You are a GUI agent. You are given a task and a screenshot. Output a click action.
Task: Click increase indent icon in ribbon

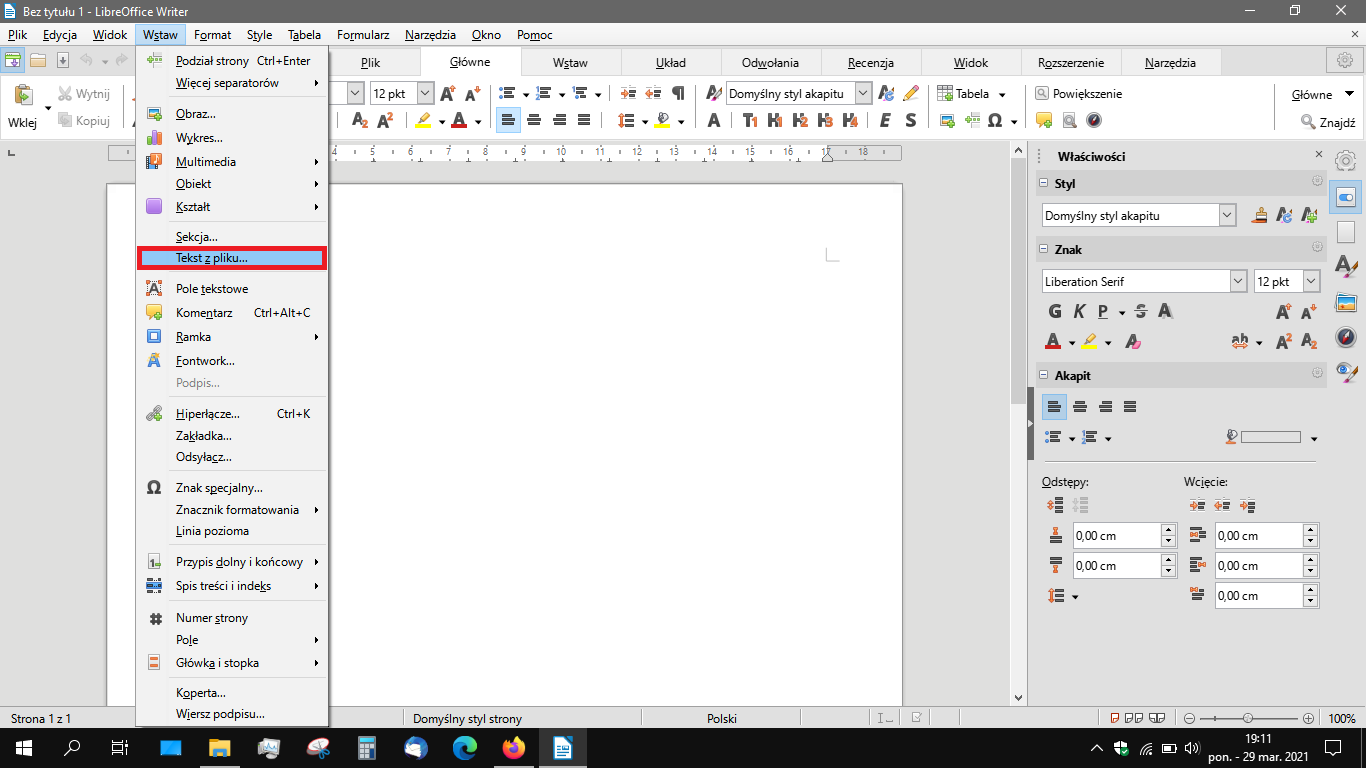(629, 93)
